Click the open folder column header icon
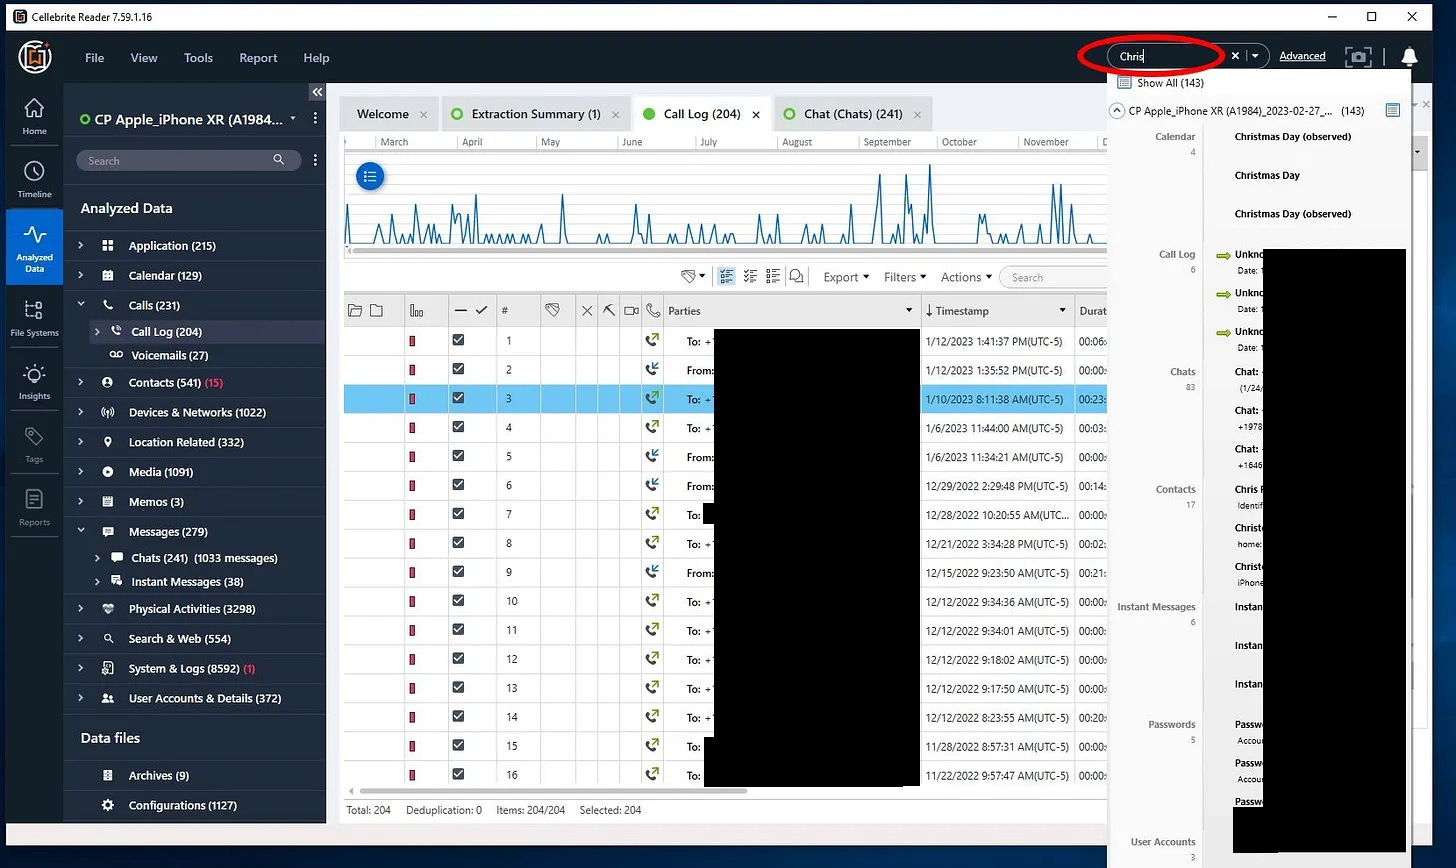 pyautogui.click(x=355, y=311)
